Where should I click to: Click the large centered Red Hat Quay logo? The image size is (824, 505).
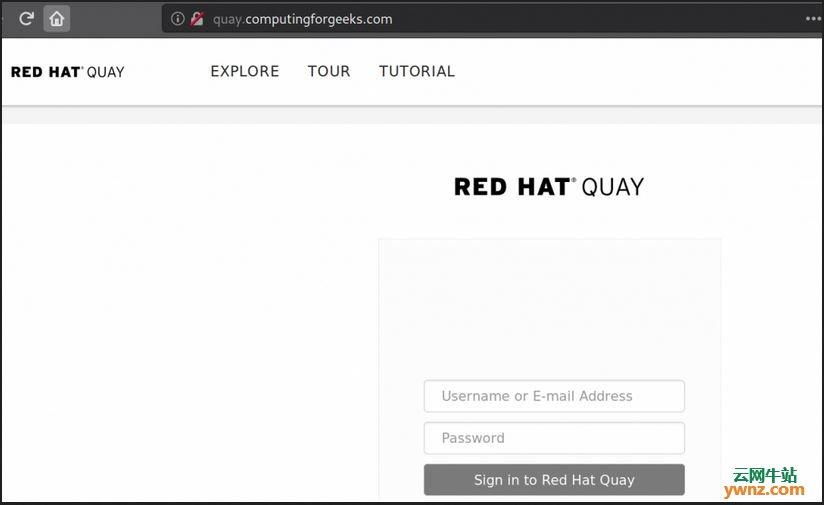pyautogui.click(x=549, y=187)
